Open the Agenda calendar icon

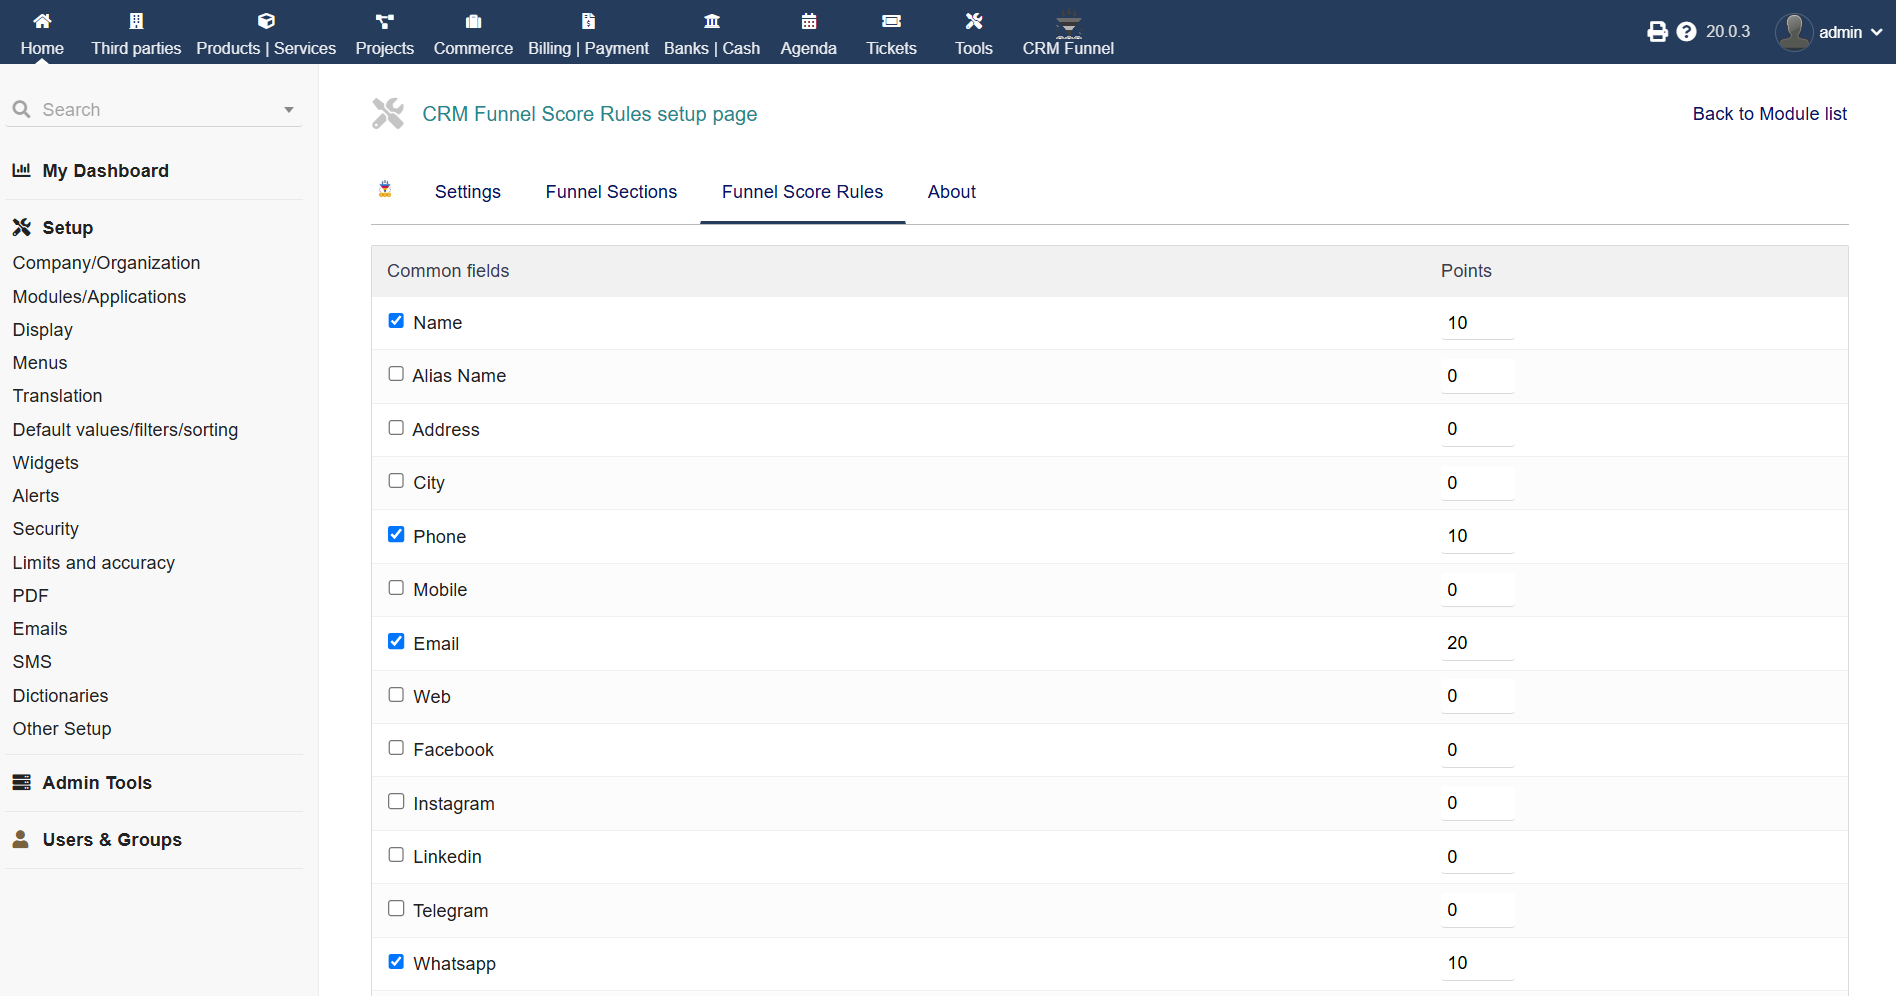tap(808, 21)
